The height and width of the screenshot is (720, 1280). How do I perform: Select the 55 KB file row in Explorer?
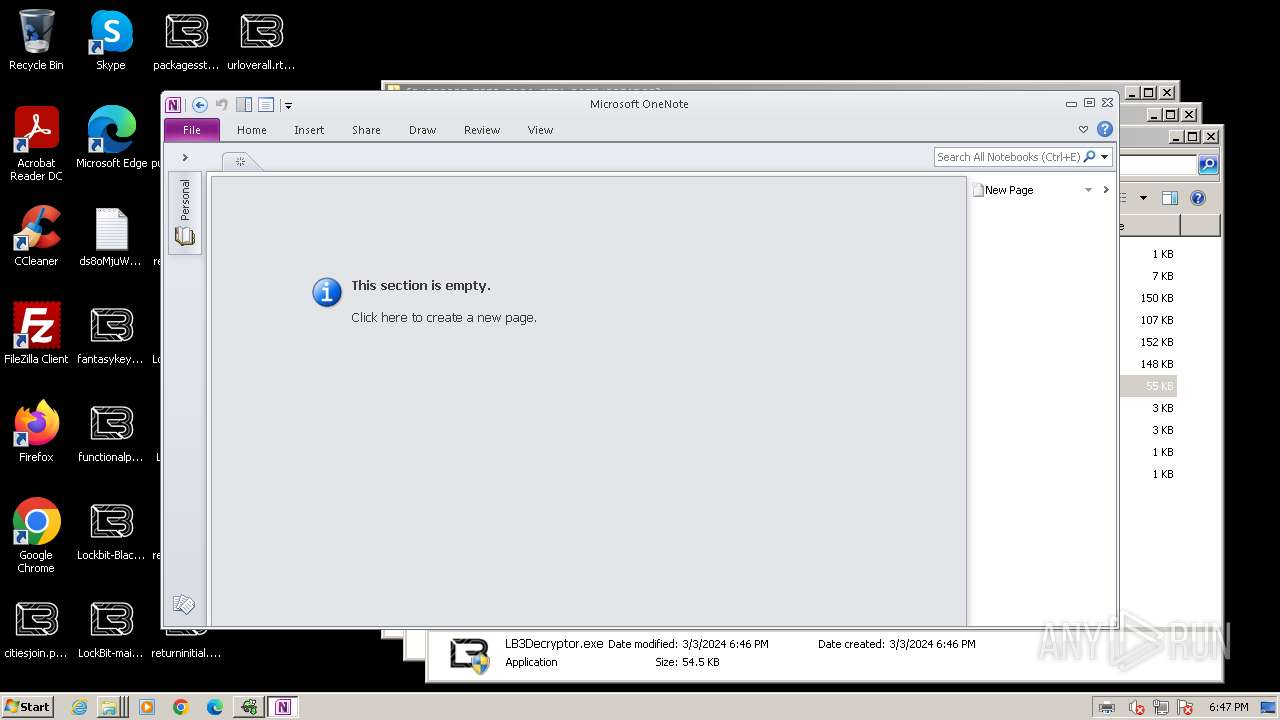[1149, 386]
